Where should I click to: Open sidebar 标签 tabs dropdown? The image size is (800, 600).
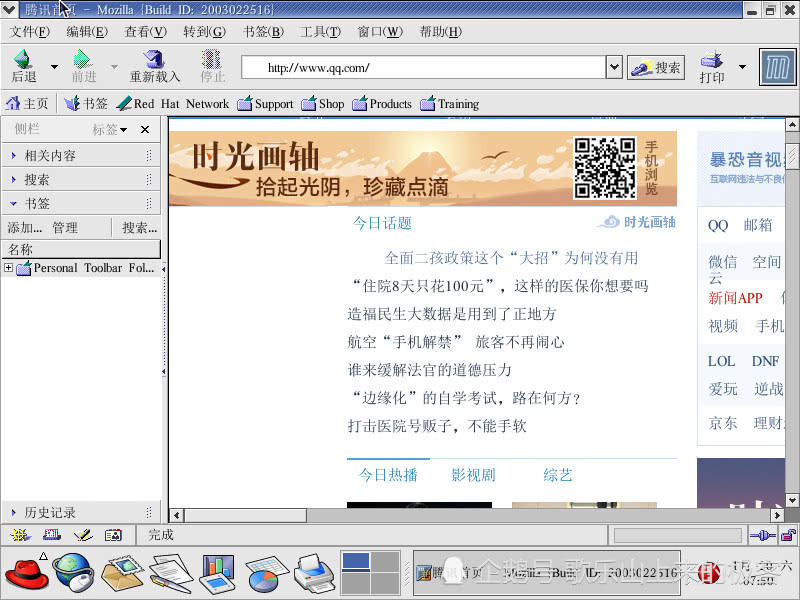110,130
